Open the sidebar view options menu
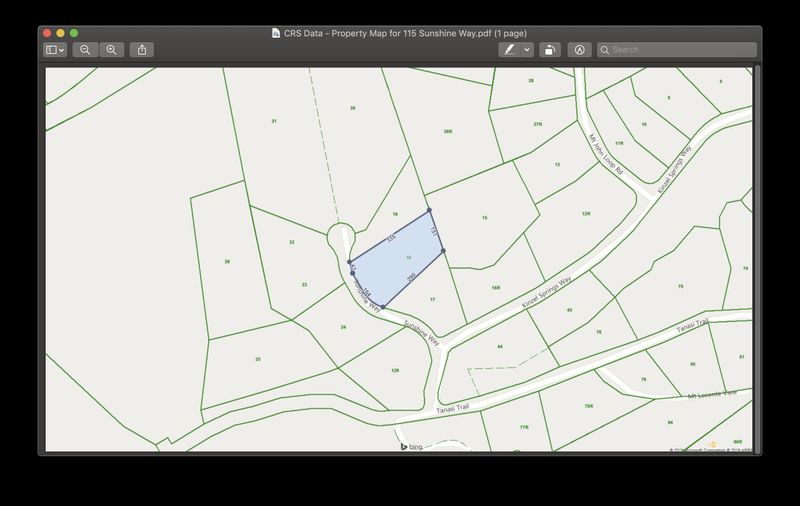The height and width of the screenshot is (506, 800). coord(55,49)
